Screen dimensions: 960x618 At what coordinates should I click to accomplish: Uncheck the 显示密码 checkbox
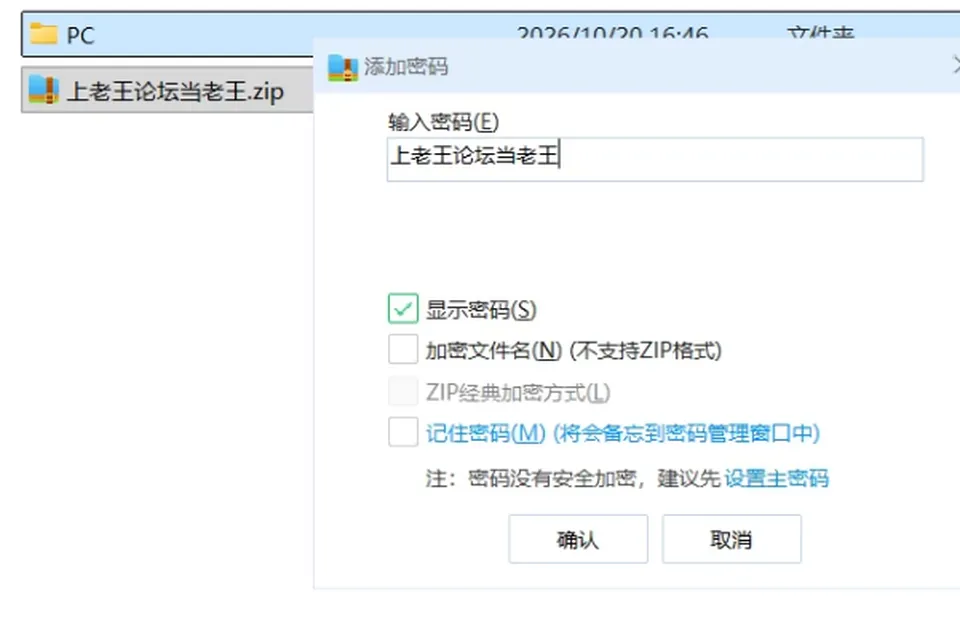(x=403, y=309)
